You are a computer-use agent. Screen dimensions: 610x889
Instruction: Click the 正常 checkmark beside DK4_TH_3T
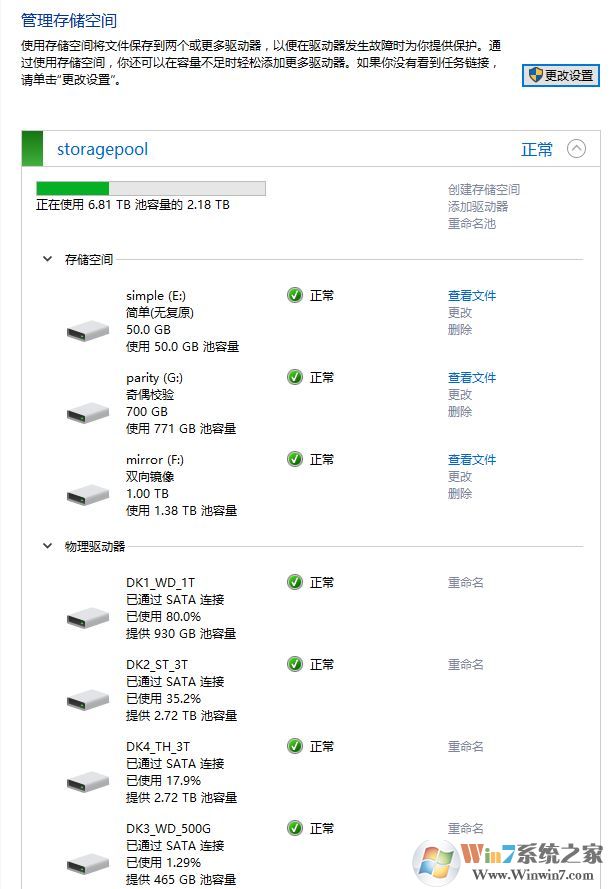(x=294, y=746)
